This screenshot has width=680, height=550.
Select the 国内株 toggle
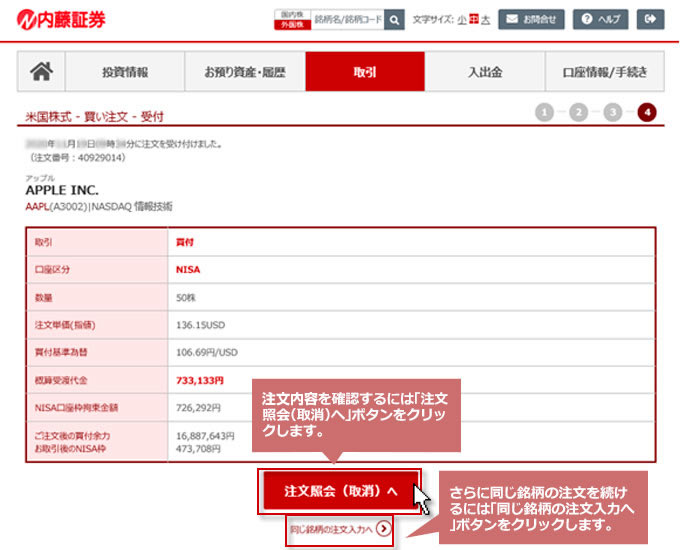pyautogui.click(x=292, y=14)
